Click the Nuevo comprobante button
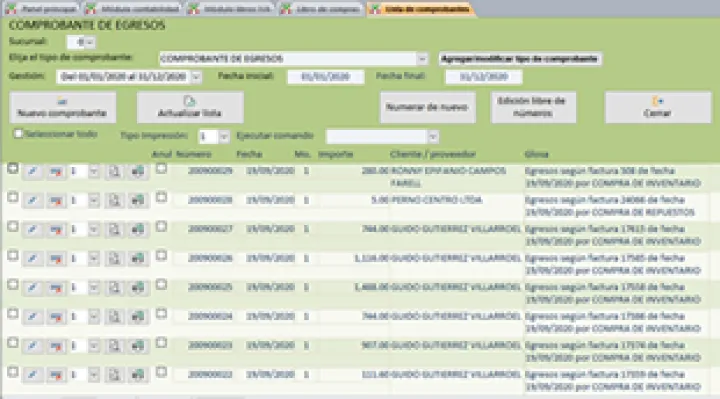Image resolution: width=720 pixels, height=399 pixels. (62, 107)
